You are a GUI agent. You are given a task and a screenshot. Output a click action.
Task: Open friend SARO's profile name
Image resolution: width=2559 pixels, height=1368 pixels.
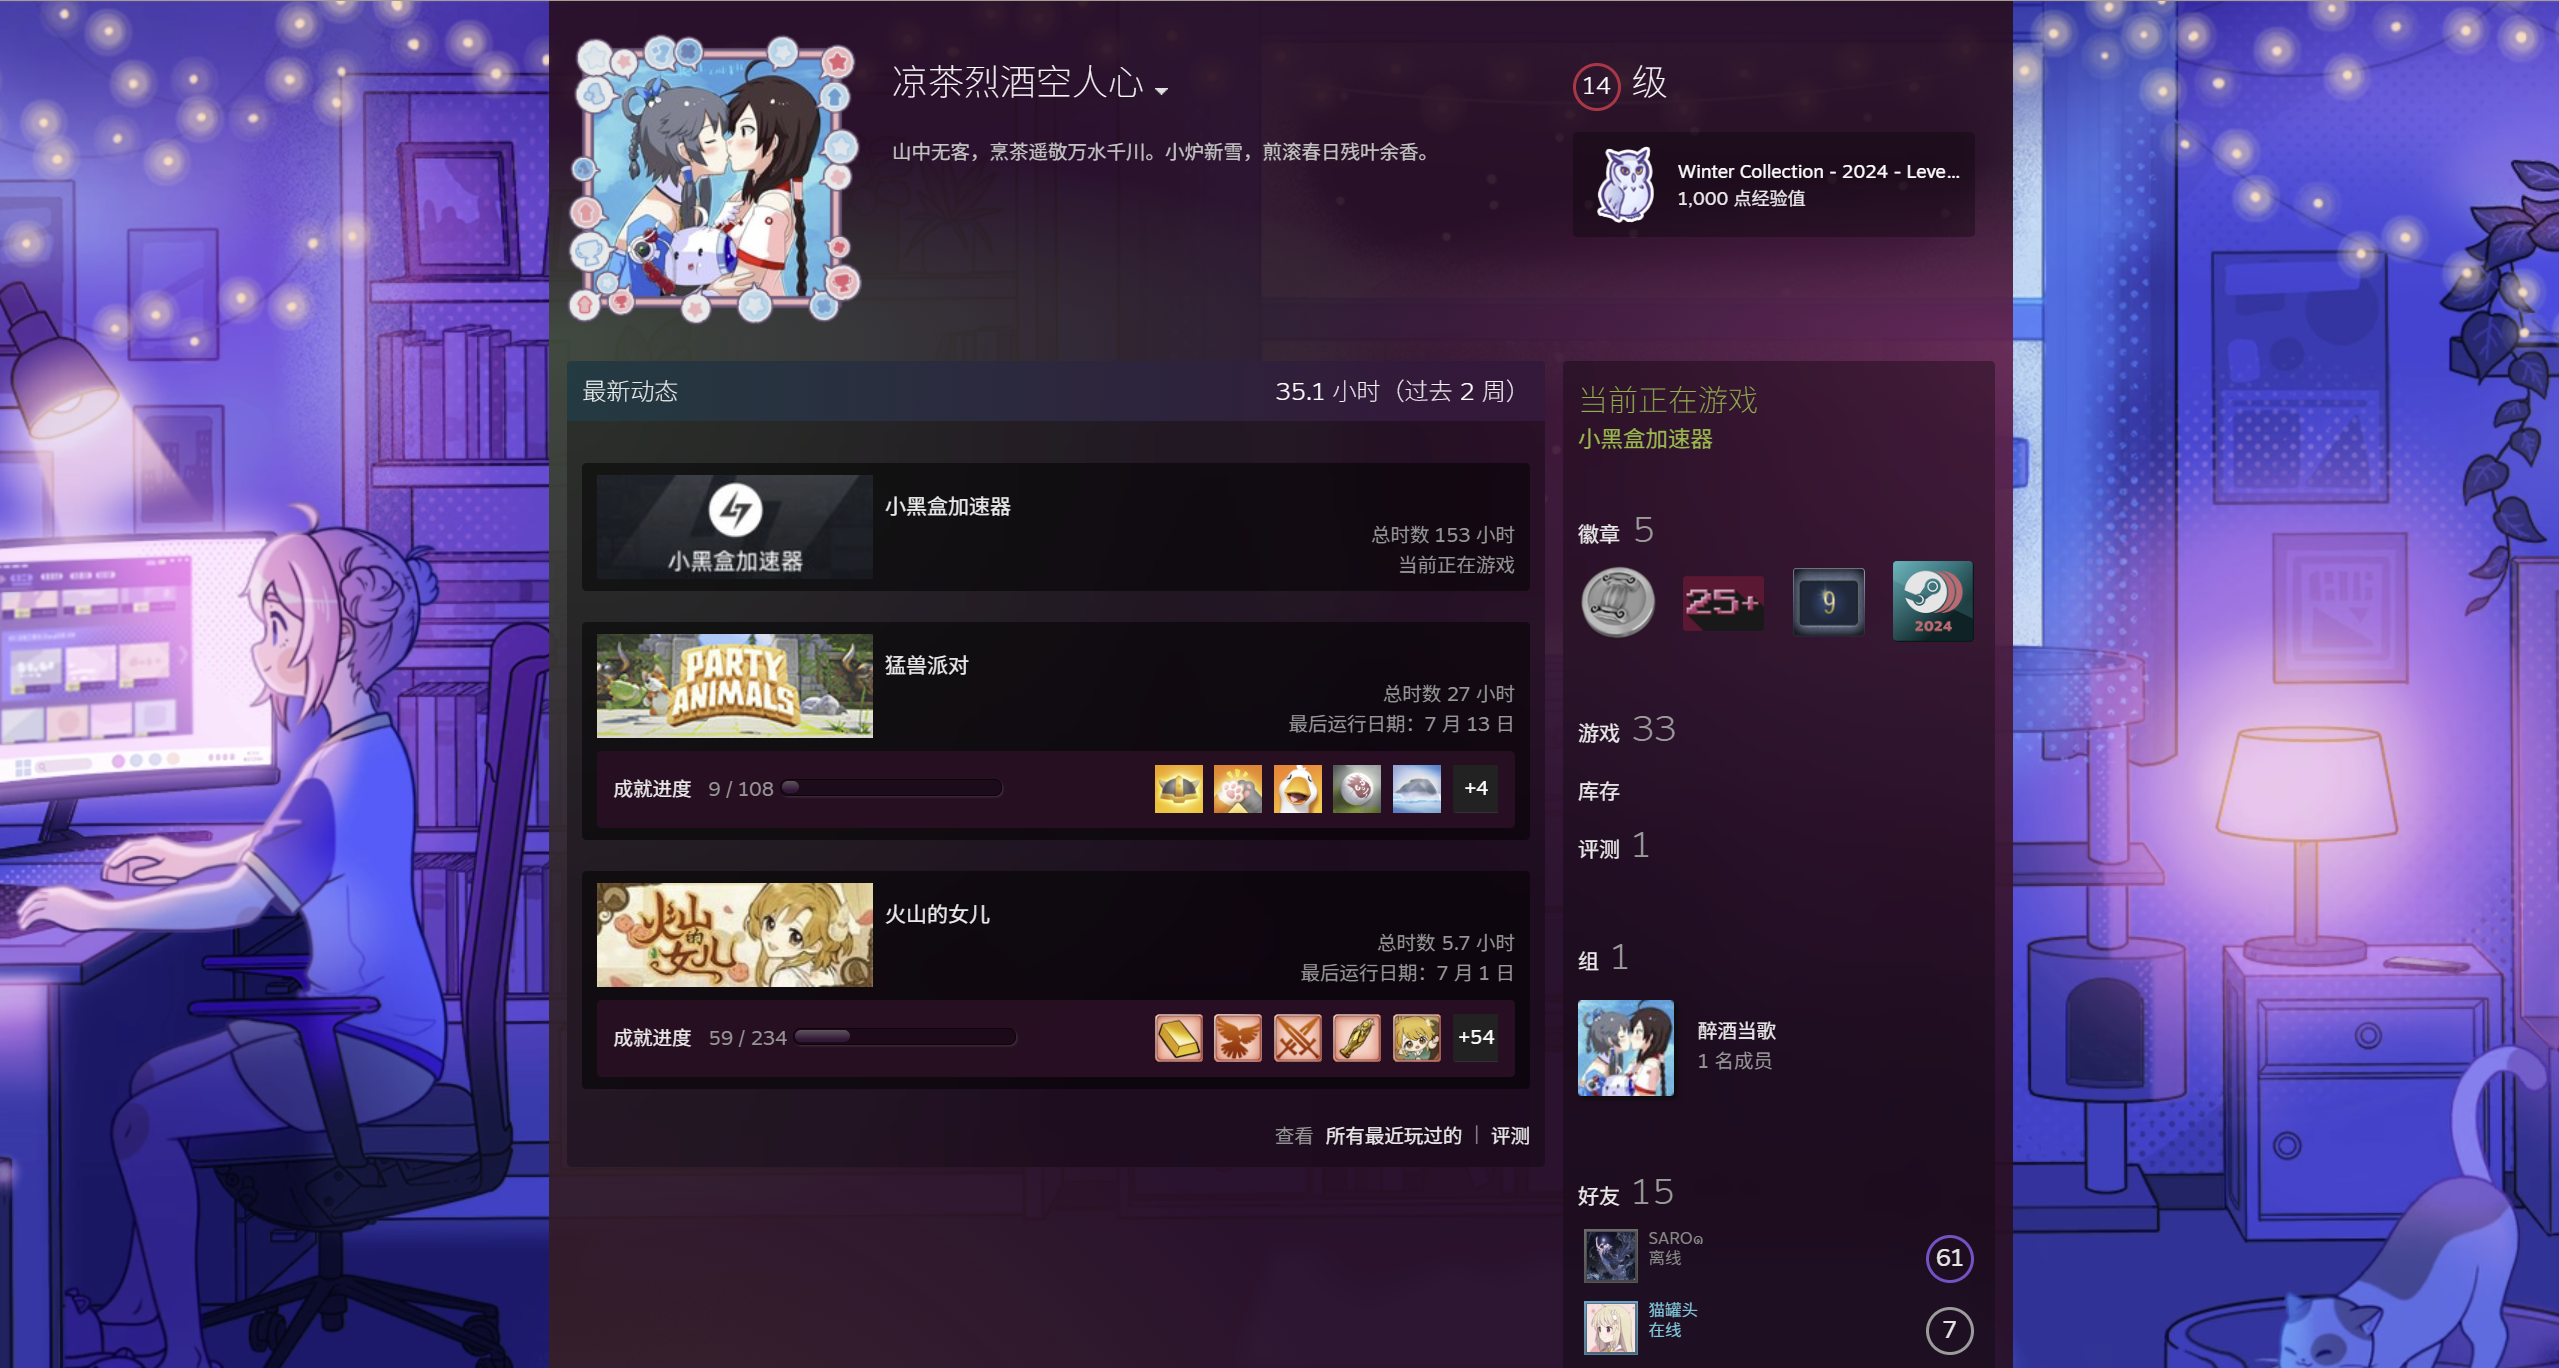[1675, 1238]
